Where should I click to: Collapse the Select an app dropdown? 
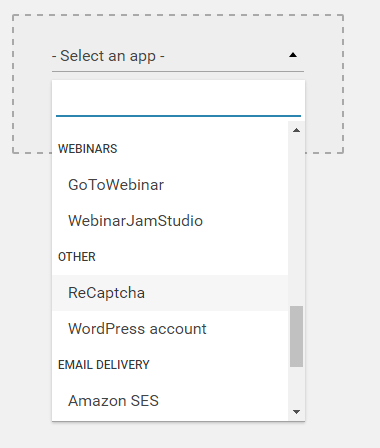point(178,56)
